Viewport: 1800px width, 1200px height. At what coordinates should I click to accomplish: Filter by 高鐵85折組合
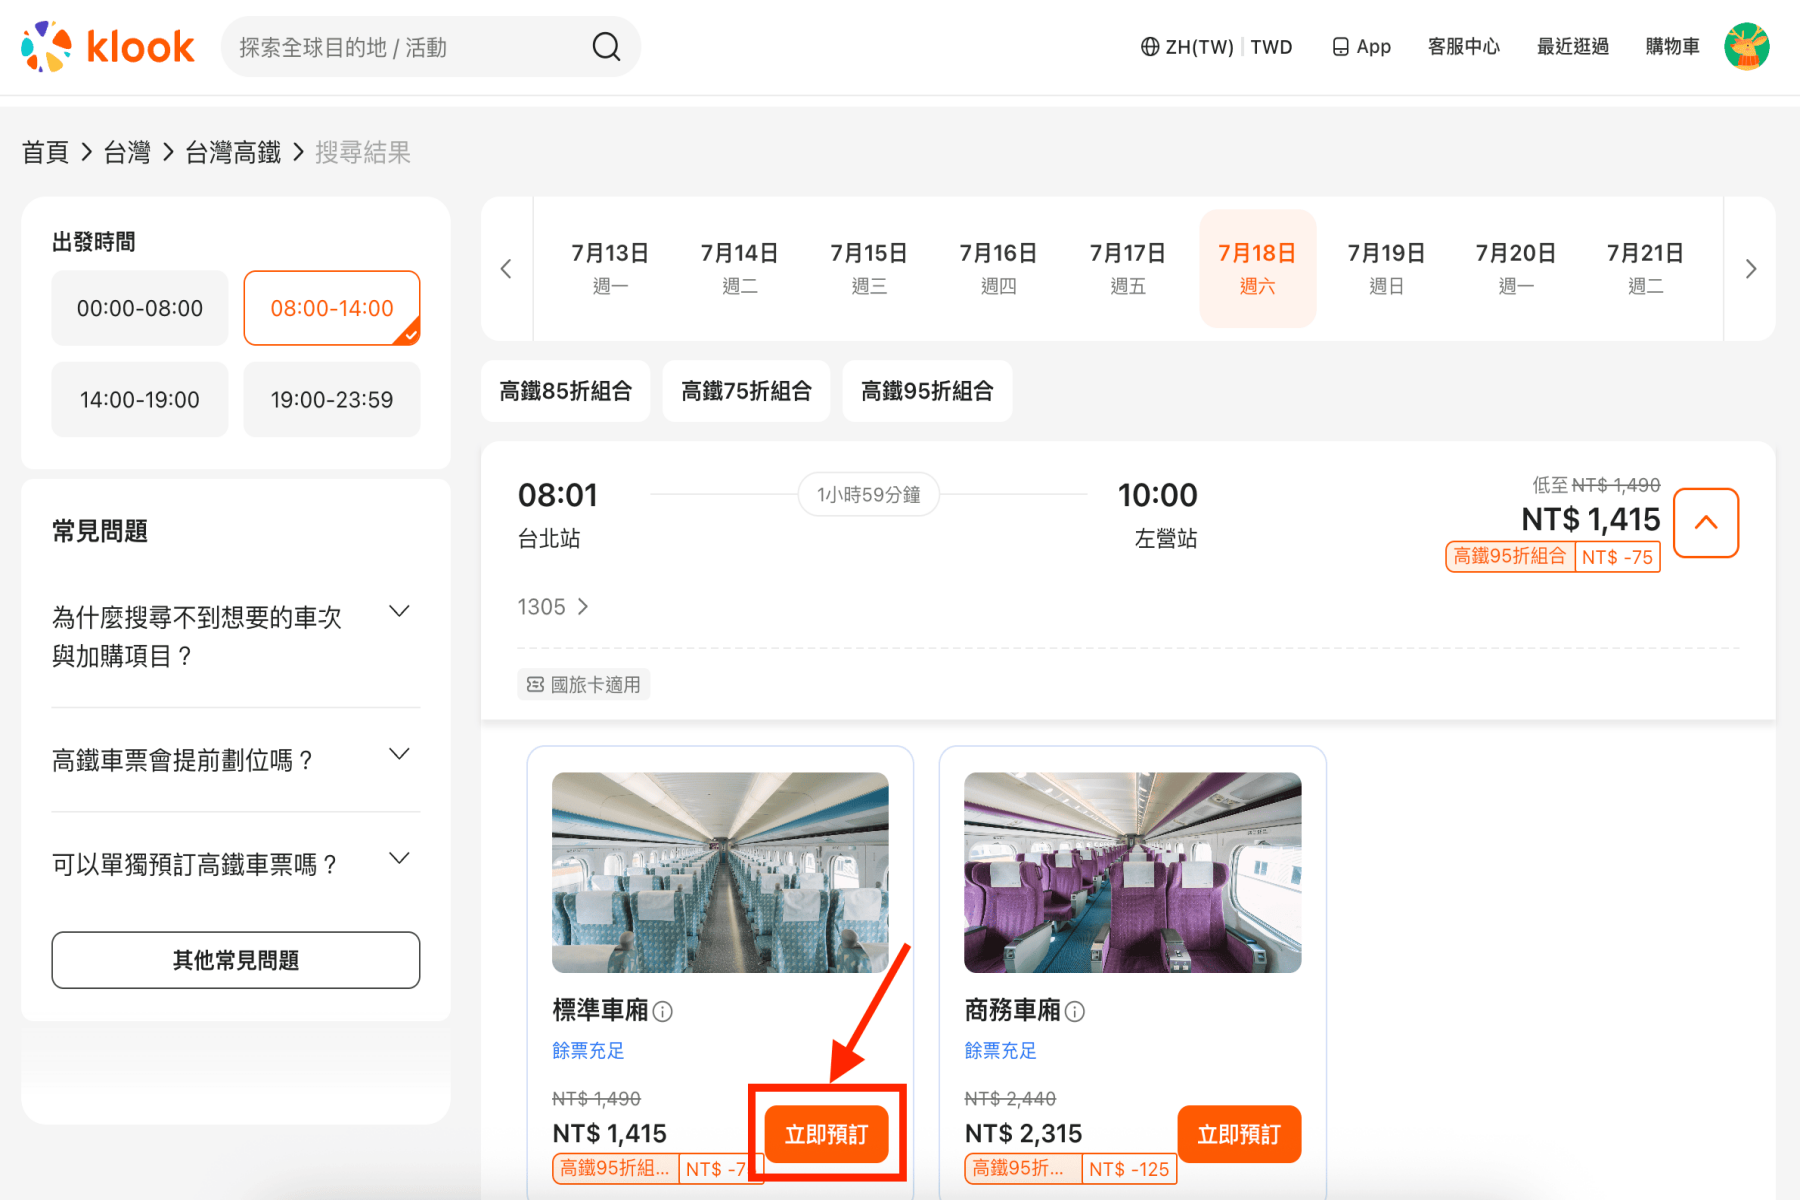566,391
